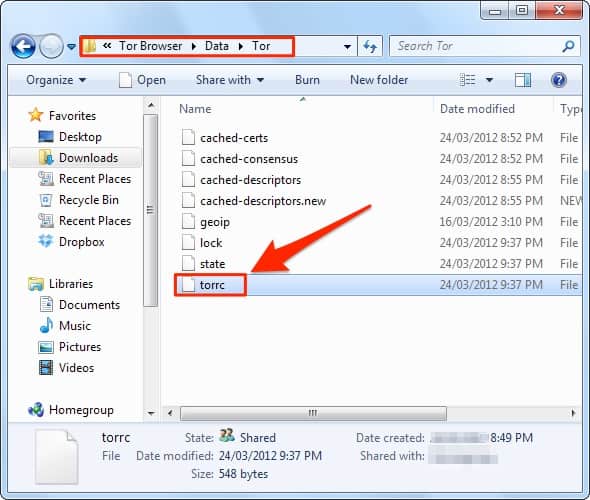Click the folder icon in address bar

pos(90,46)
